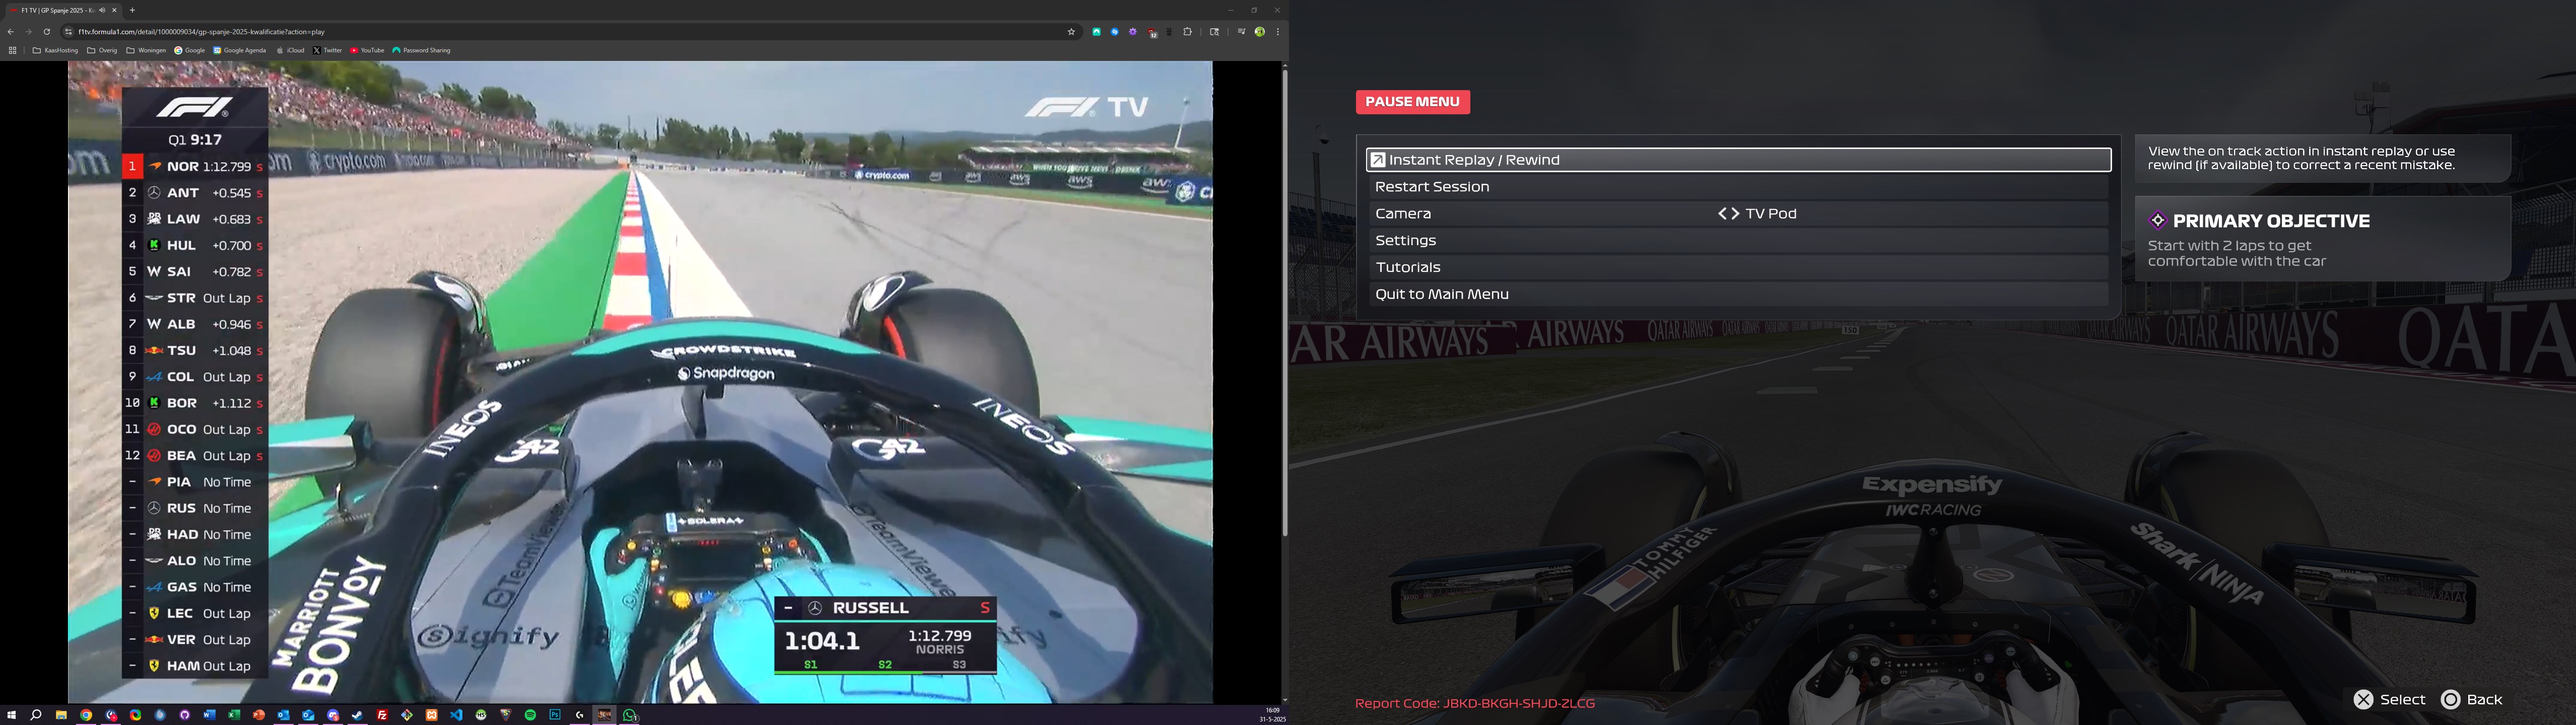Open Spotify from the taskbar
Image resolution: width=2576 pixels, height=725 pixels.
(x=530, y=715)
